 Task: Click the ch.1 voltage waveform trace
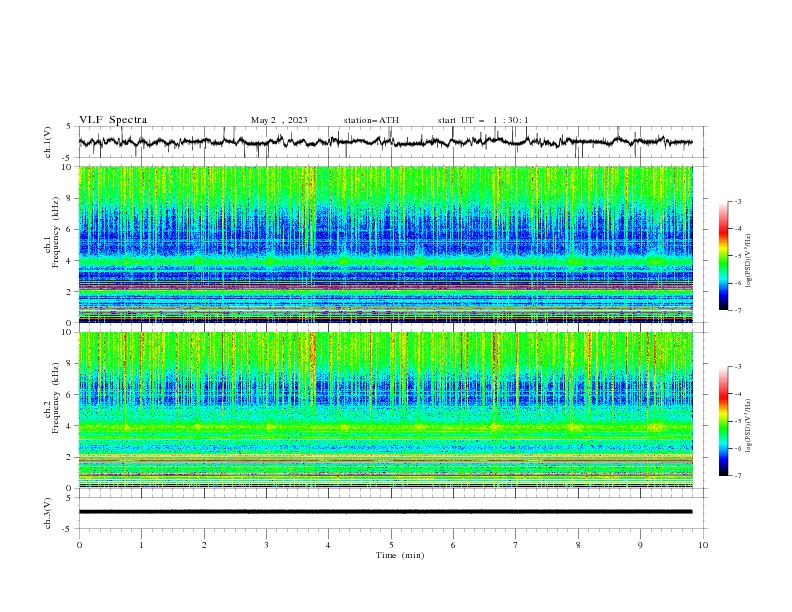(385, 142)
